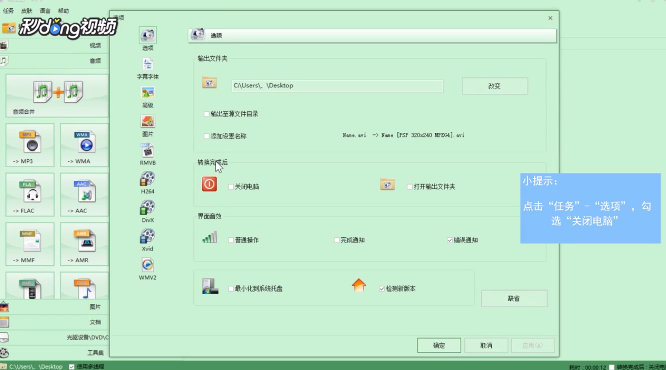This screenshot has height=370, width=666.
Task: Click the Desktop output path in the status bar
Action: click(36, 367)
